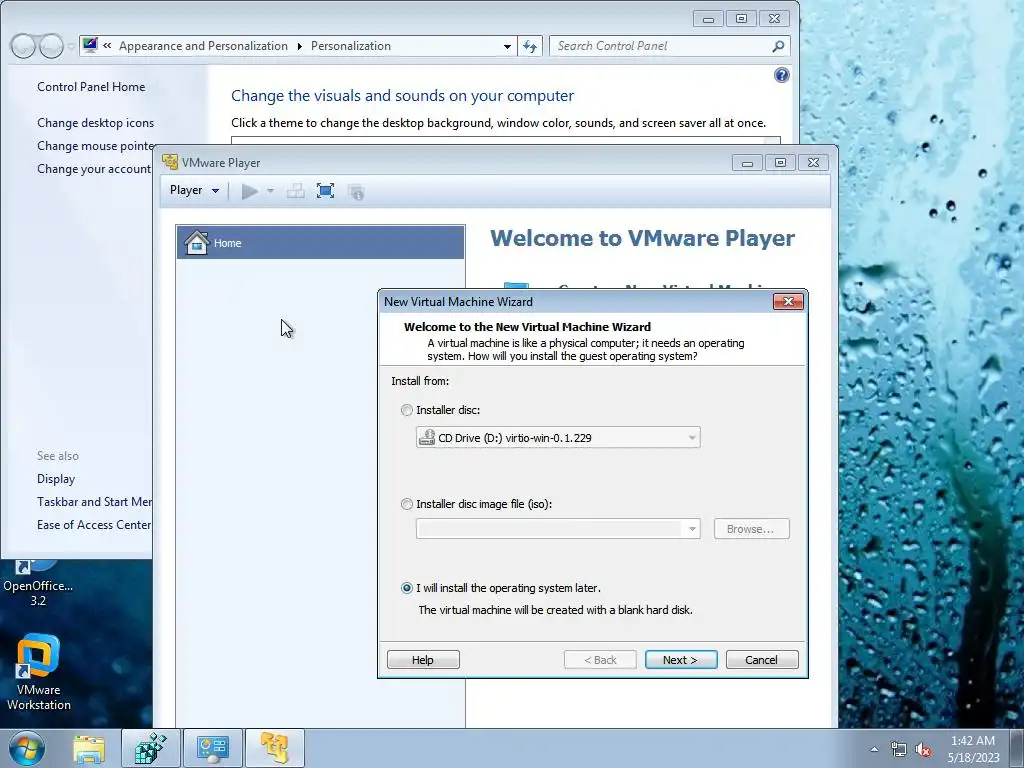The width and height of the screenshot is (1024, 768).
Task: Click the green cubes taskbar icon
Action: pos(150,748)
